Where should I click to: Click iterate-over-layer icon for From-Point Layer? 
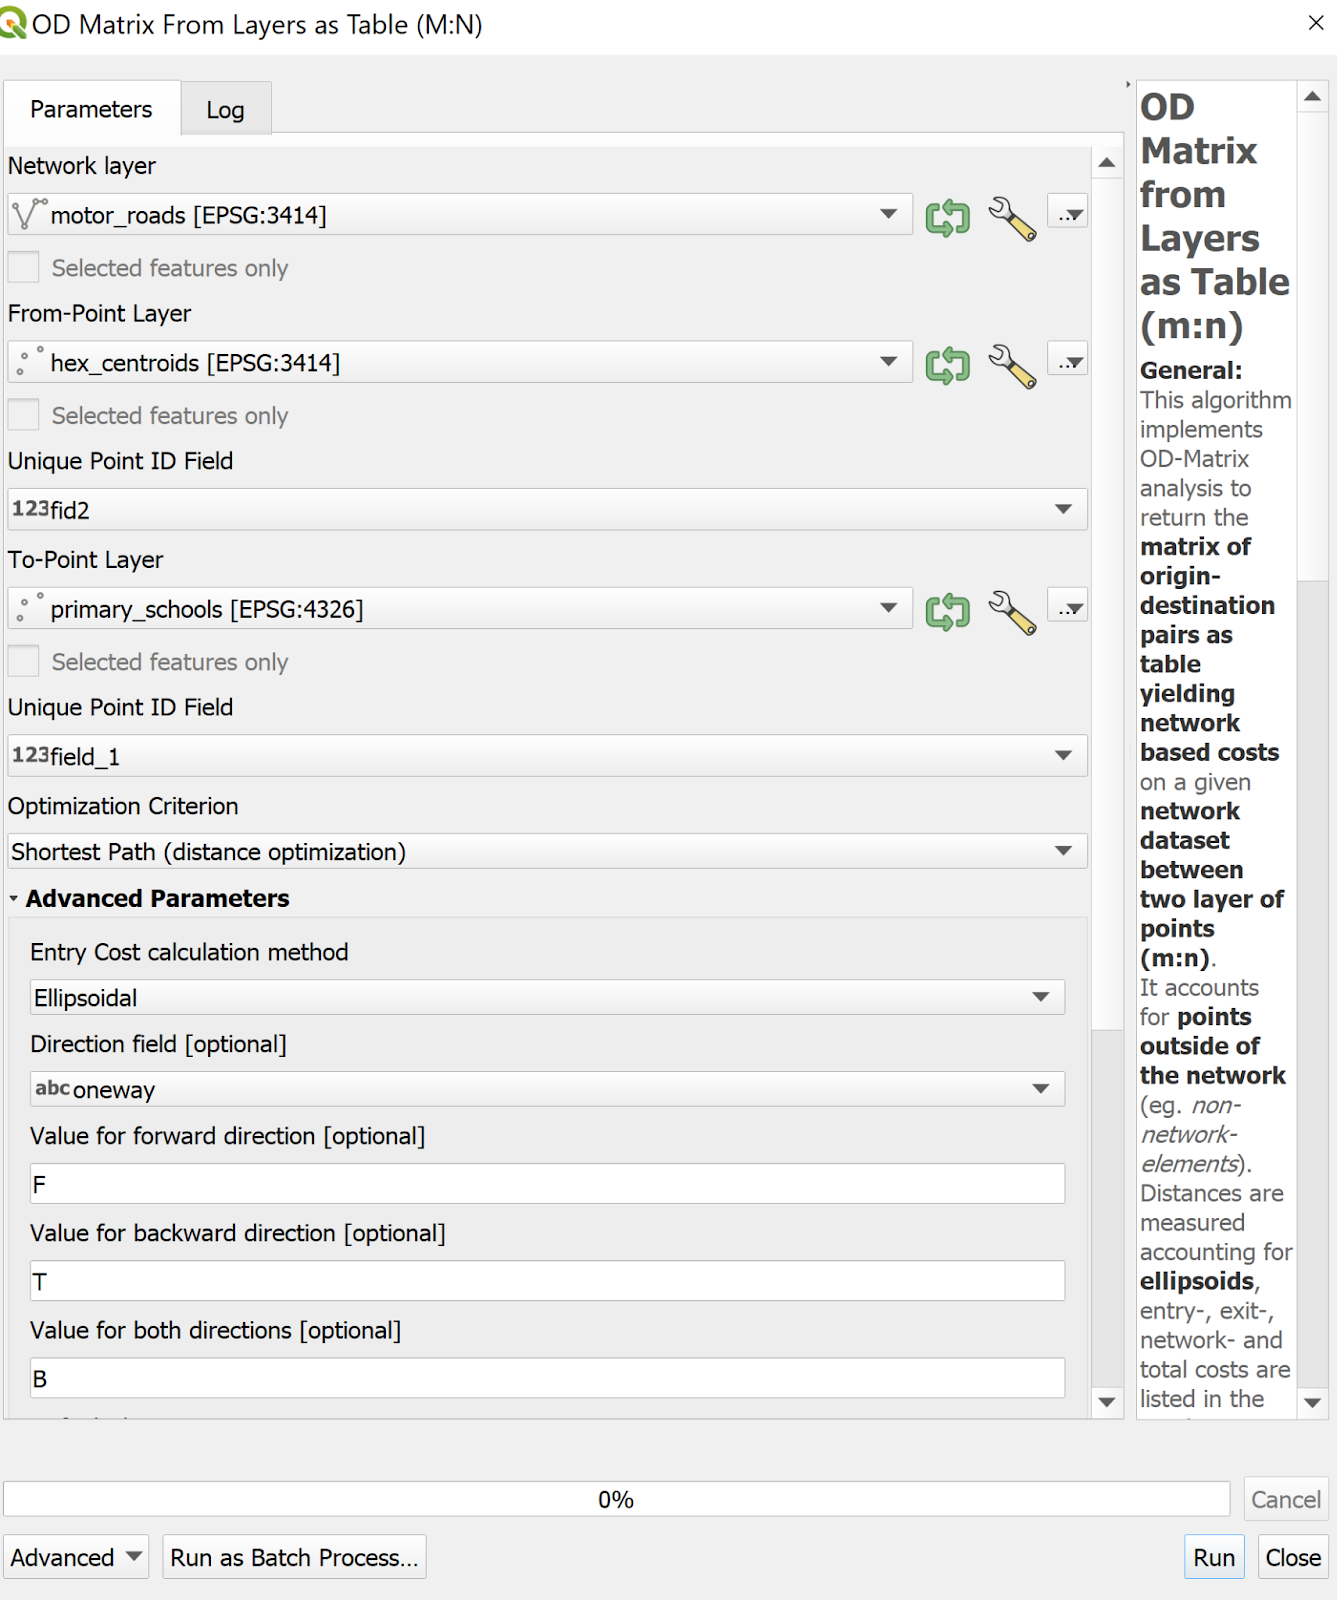pyautogui.click(x=947, y=364)
